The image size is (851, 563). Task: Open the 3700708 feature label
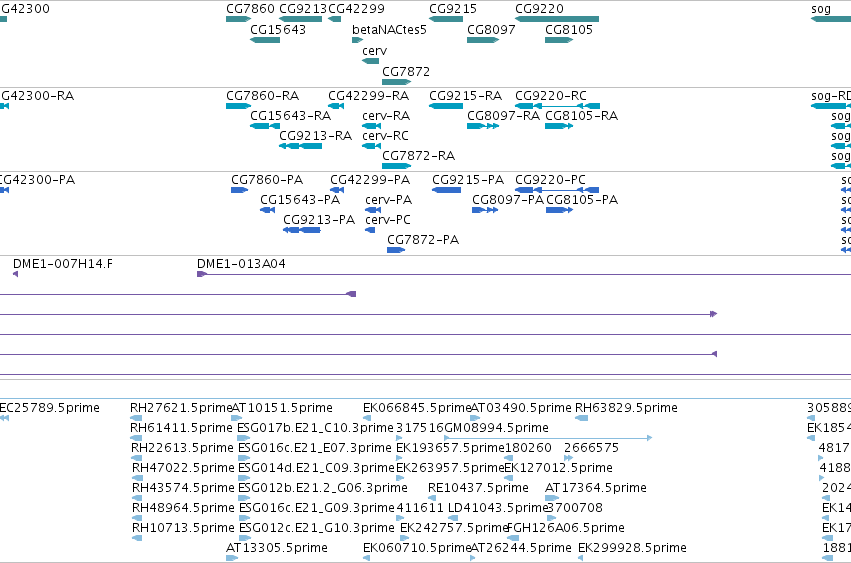(574, 509)
